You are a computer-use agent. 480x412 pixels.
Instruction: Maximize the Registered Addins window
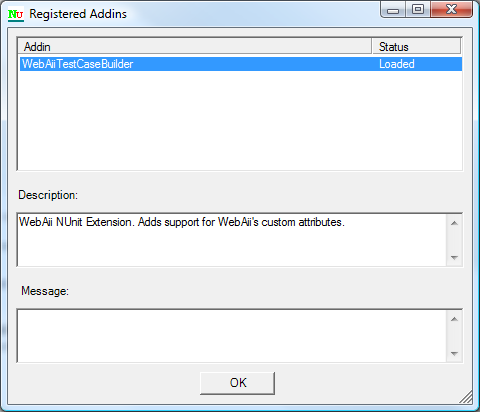tap(418, 9)
